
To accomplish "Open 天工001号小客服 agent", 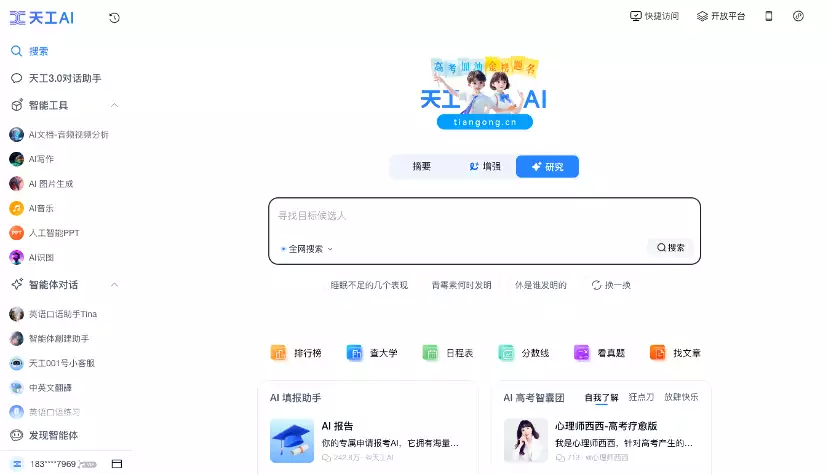I will pyautogui.click(x=52, y=363).
